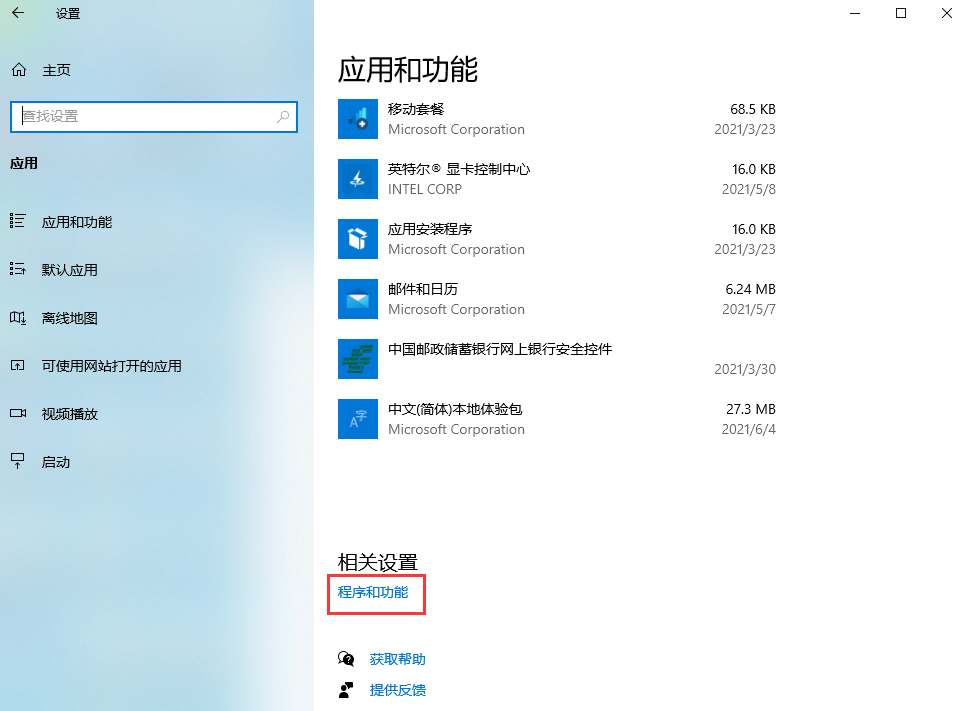Click the 2021/5/7 install date
The image size is (961, 711).
tap(748, 310)
